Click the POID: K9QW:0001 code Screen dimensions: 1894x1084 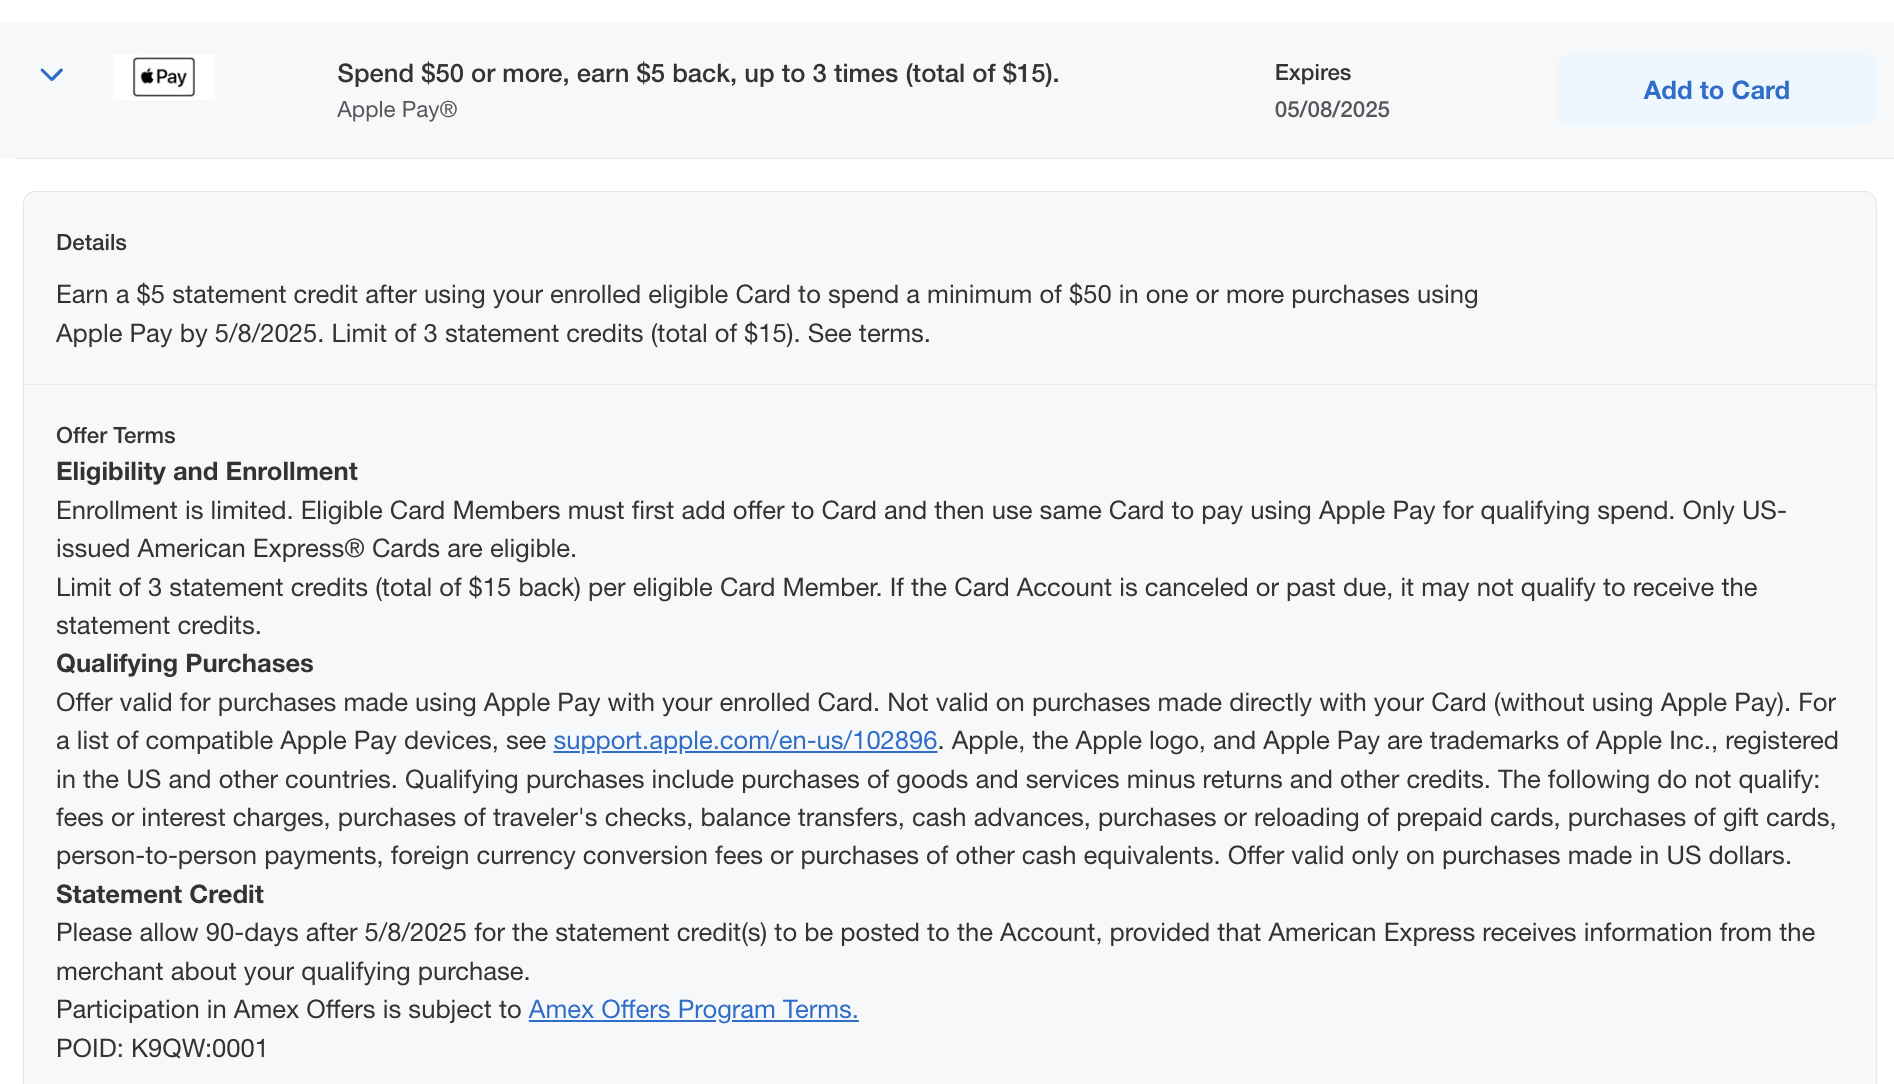(x=162, y=1049)
